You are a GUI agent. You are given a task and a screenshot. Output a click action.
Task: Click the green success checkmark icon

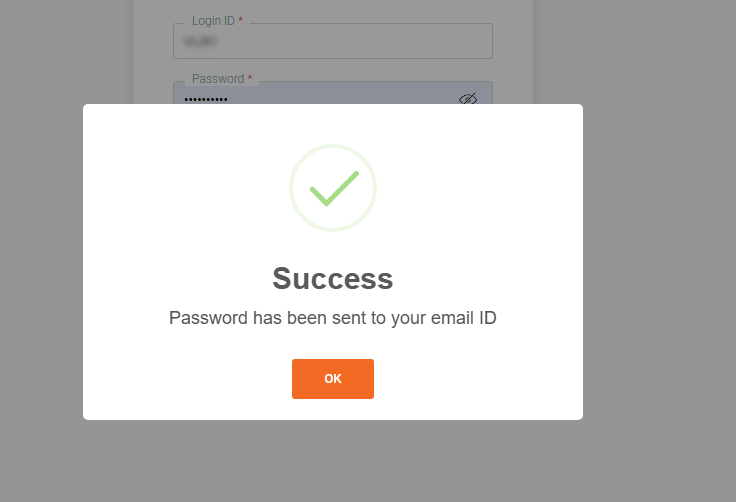334,188
